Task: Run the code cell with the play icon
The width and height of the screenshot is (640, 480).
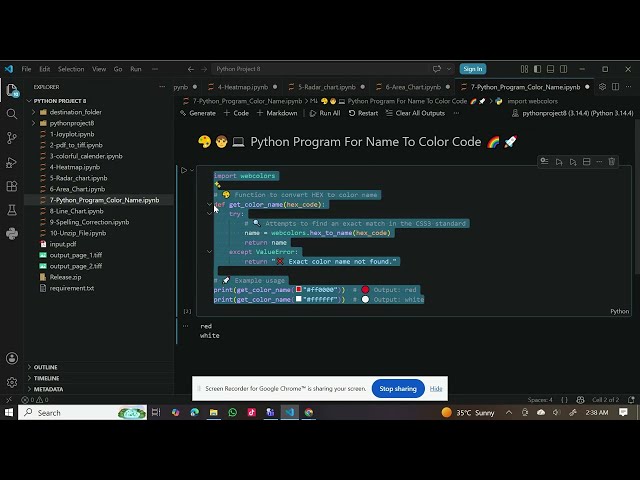Action: point(184,170)
